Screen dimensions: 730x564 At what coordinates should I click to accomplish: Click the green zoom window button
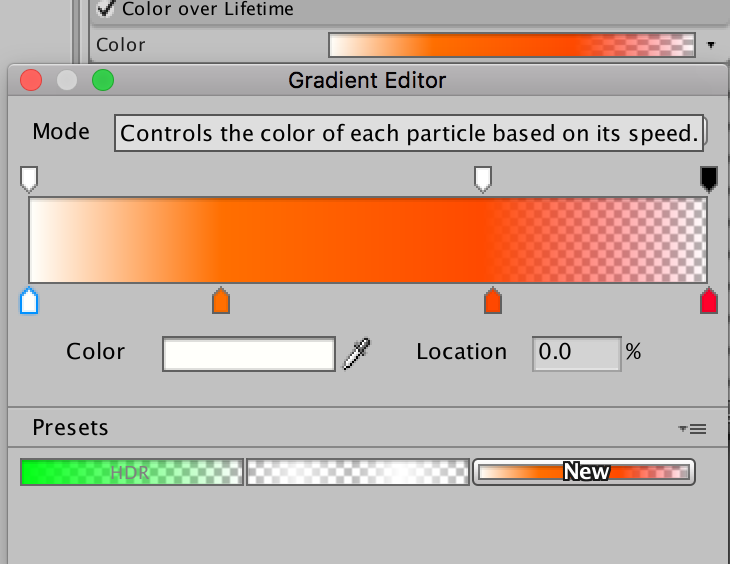(103, 80)
